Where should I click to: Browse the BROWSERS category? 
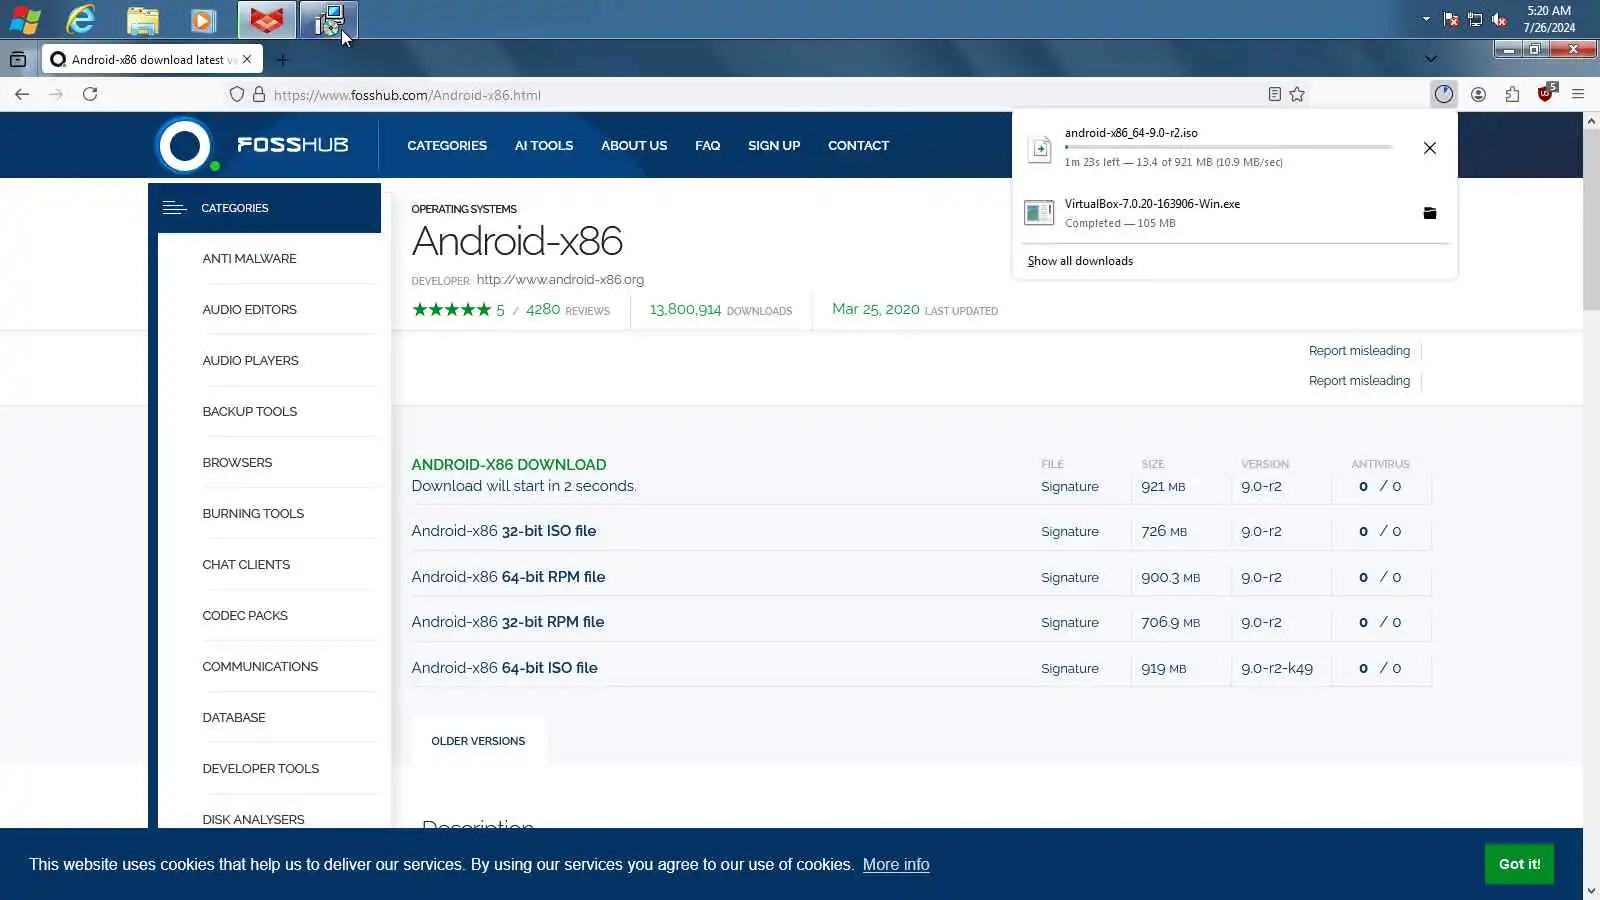tap(237, 462)
